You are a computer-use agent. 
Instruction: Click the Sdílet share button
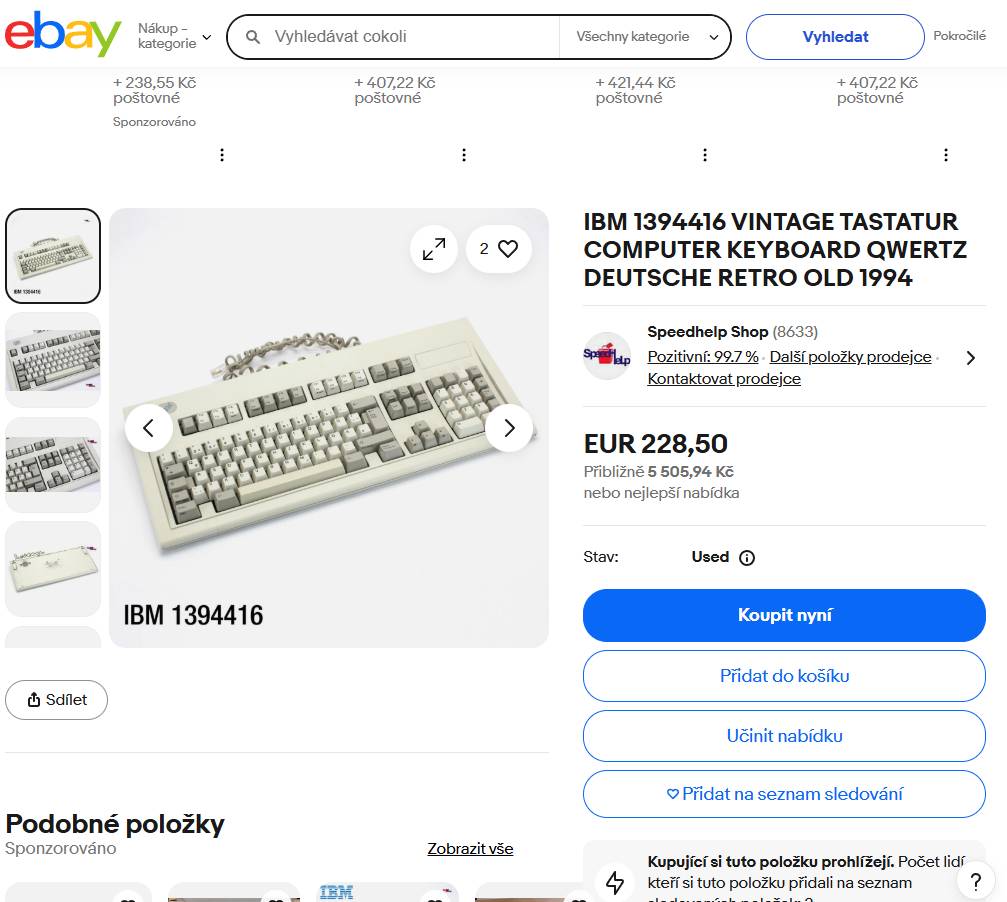coord(56,700)
